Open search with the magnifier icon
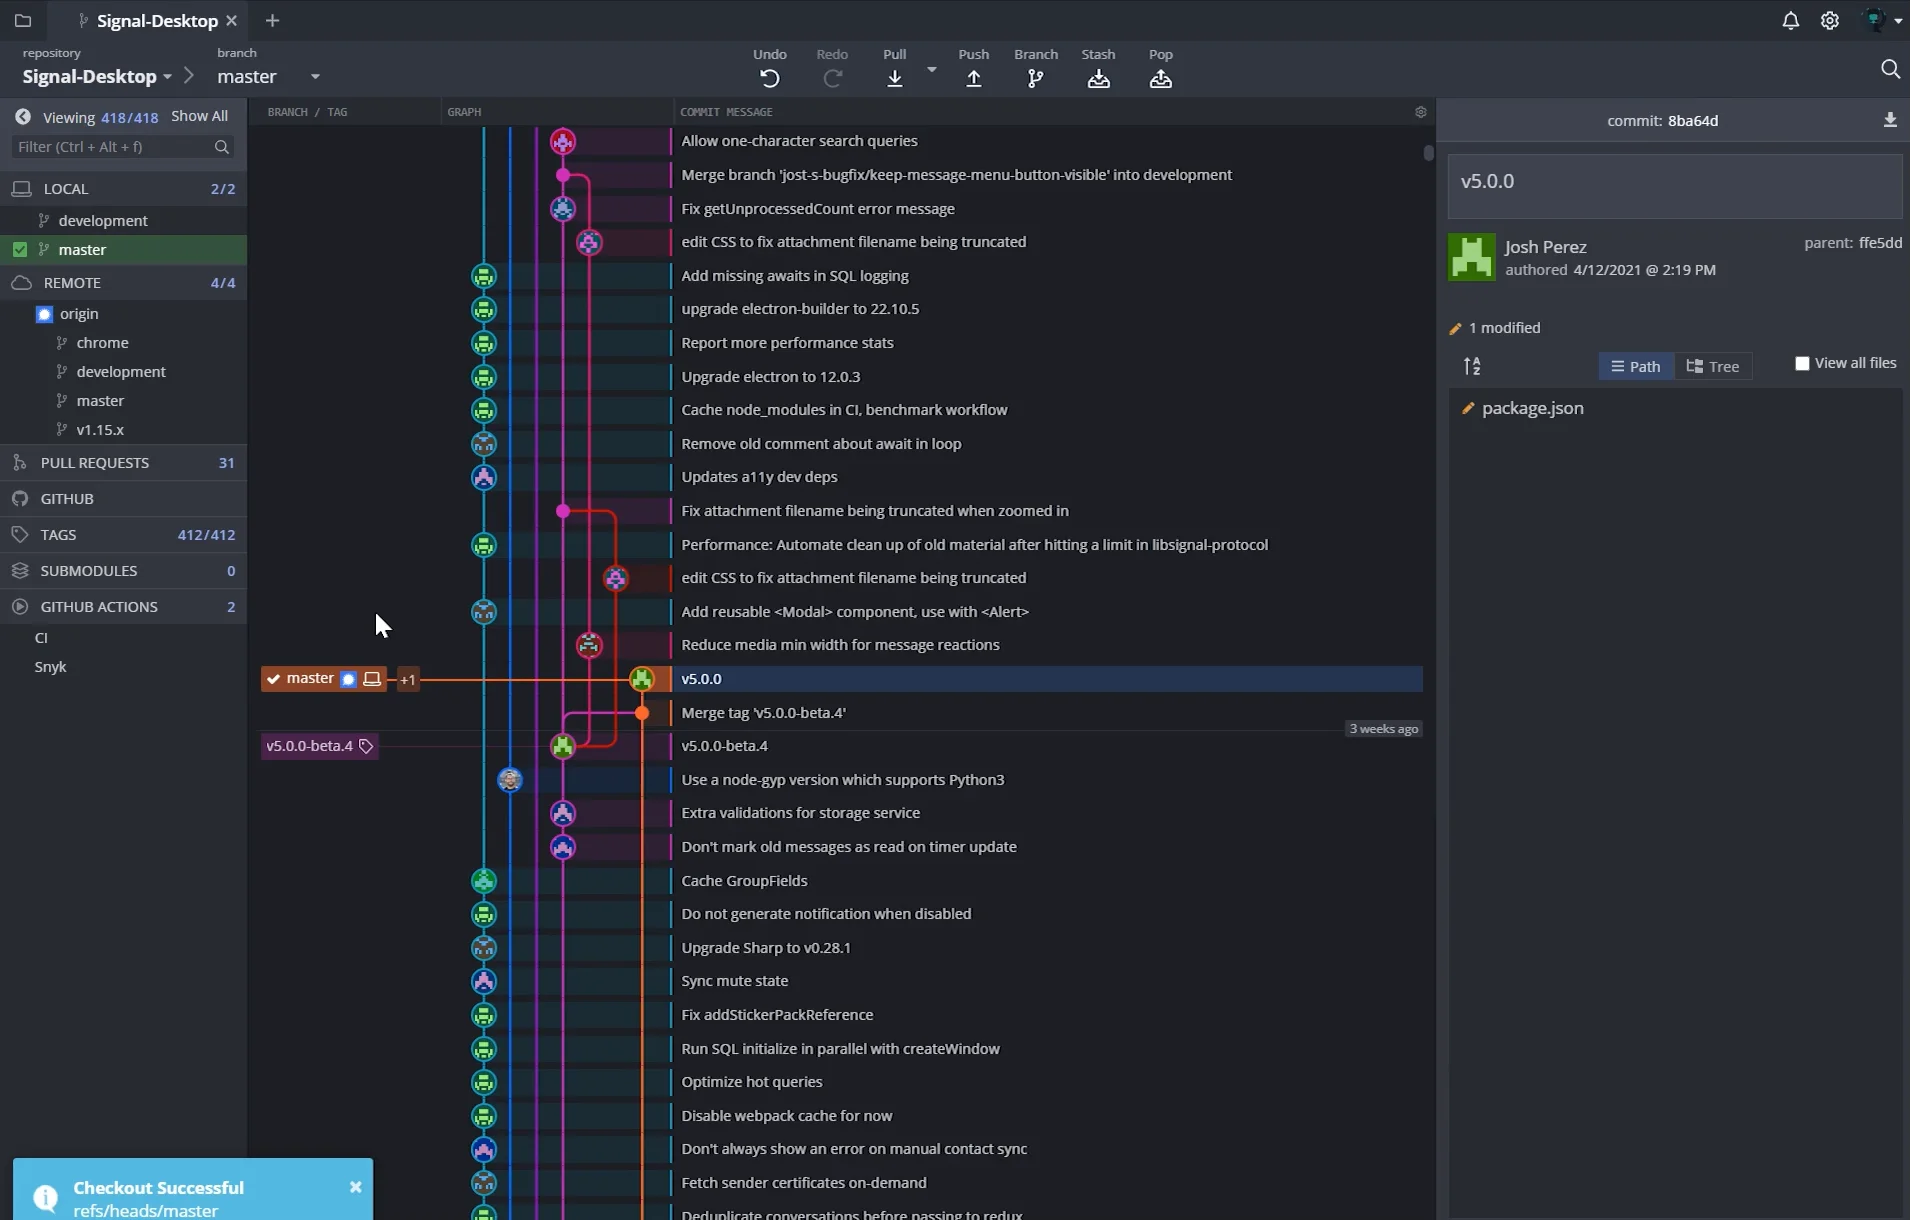 click(x=1889, y=69)
